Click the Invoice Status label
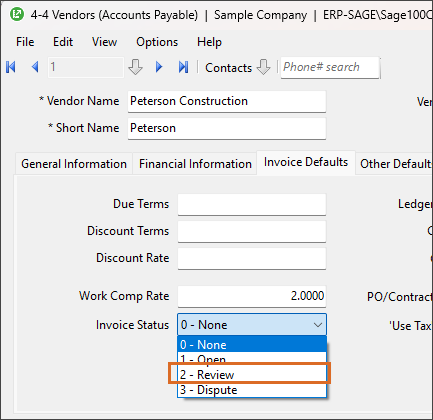This screenshot has height=420, width=433. [x=132, y=325]
